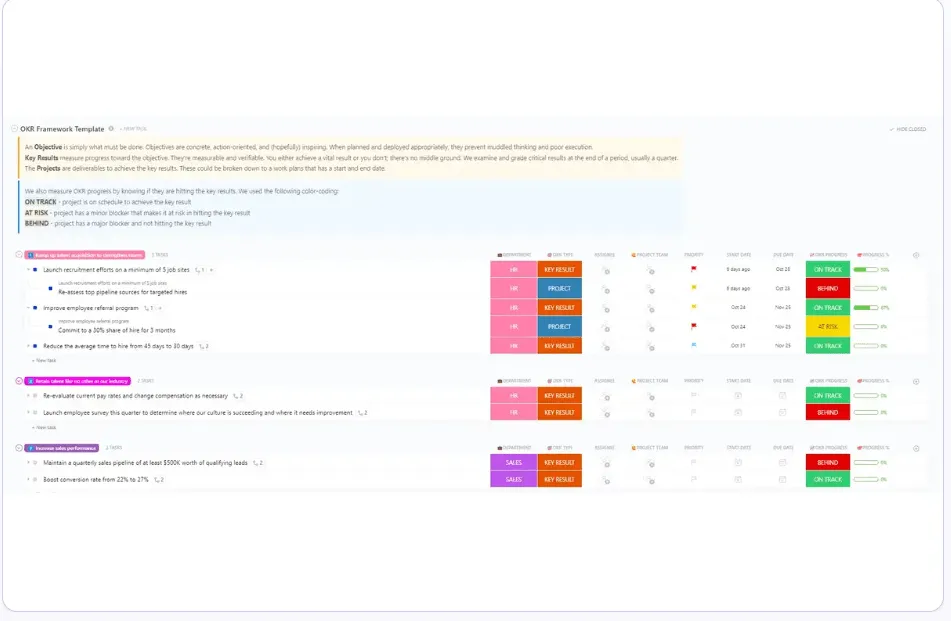The width and height of the screenshot is (951, 621).
Task: Collapse subtasks of Launch recruitment efforts task
Action: point(28,269)
